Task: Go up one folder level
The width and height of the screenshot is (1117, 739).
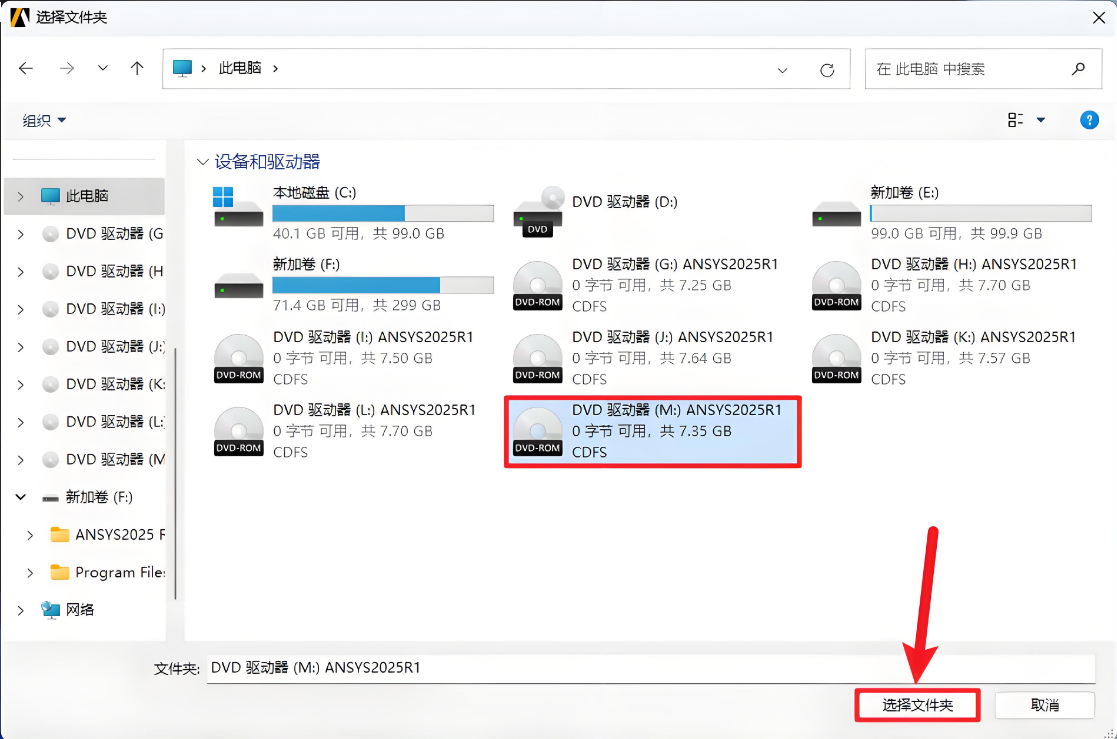Action: point(137,68)
